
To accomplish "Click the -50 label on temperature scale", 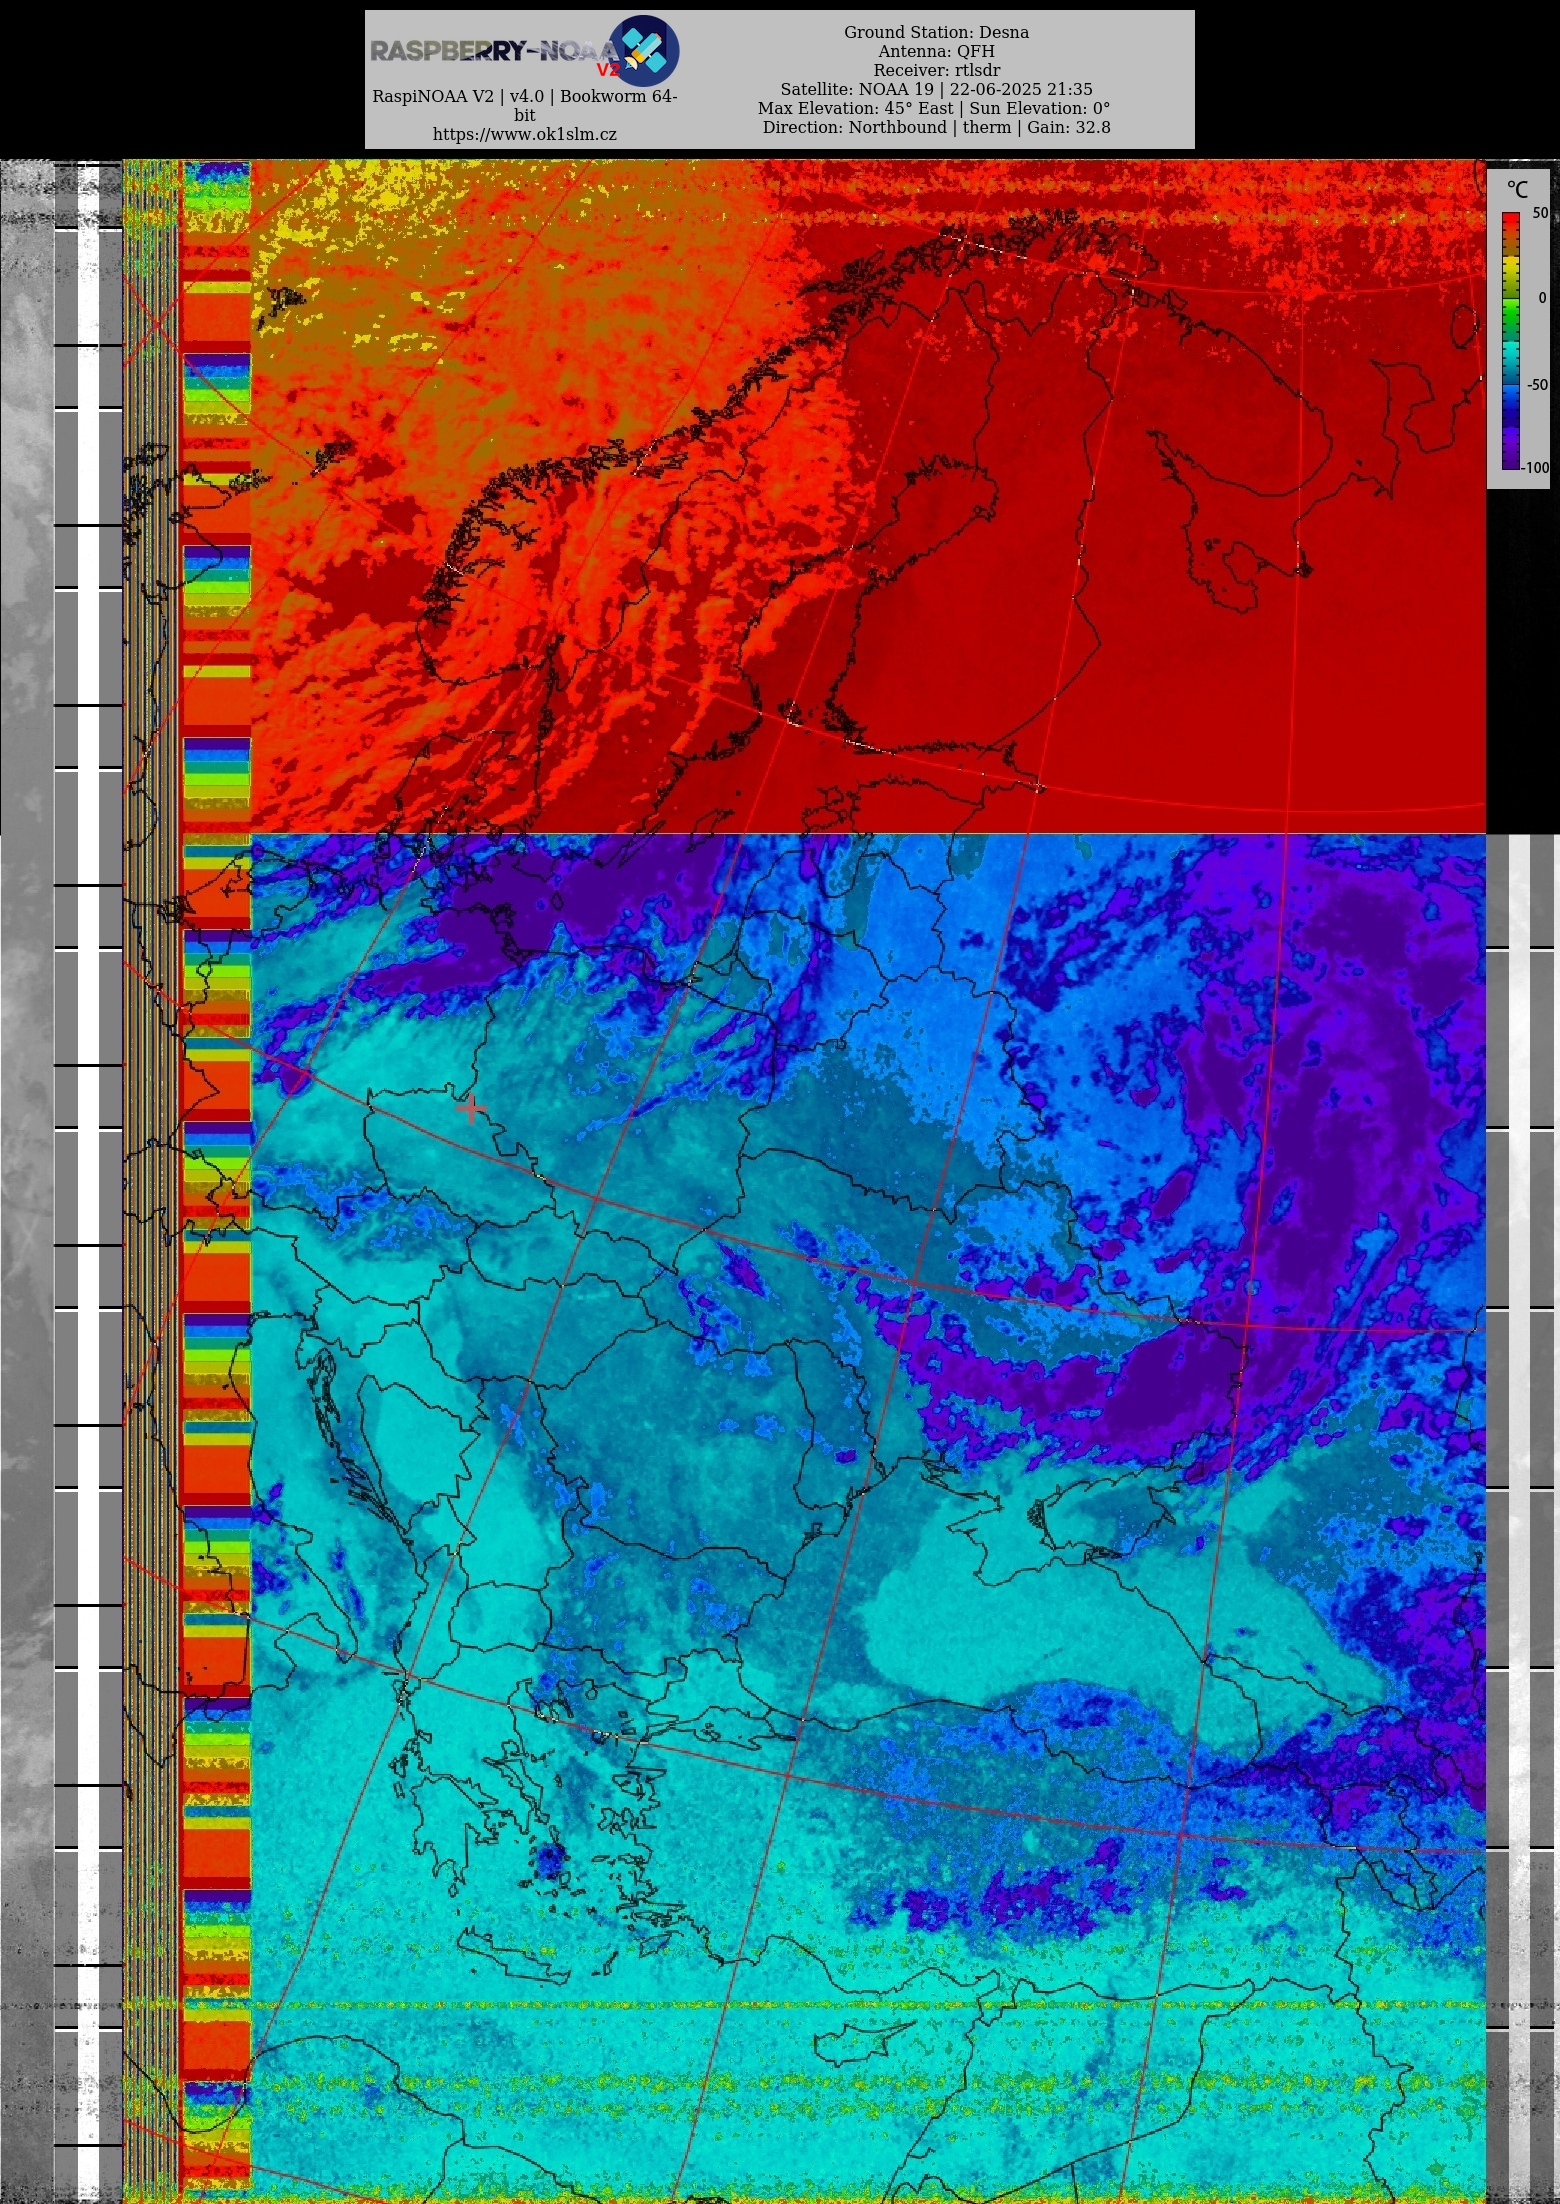I will 1537,385.
